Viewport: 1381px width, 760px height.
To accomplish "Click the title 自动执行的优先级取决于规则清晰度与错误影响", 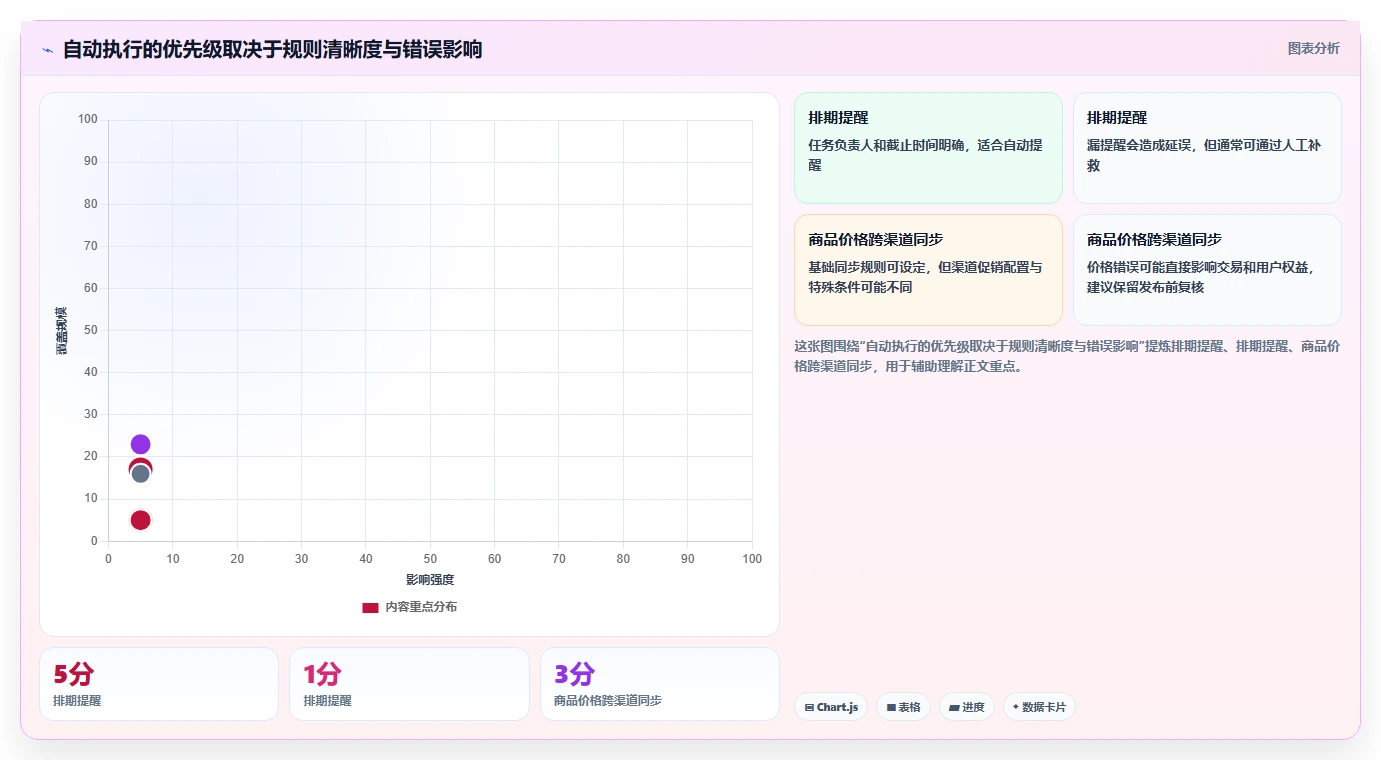I will pyautogui.click(x=272, y=49).
